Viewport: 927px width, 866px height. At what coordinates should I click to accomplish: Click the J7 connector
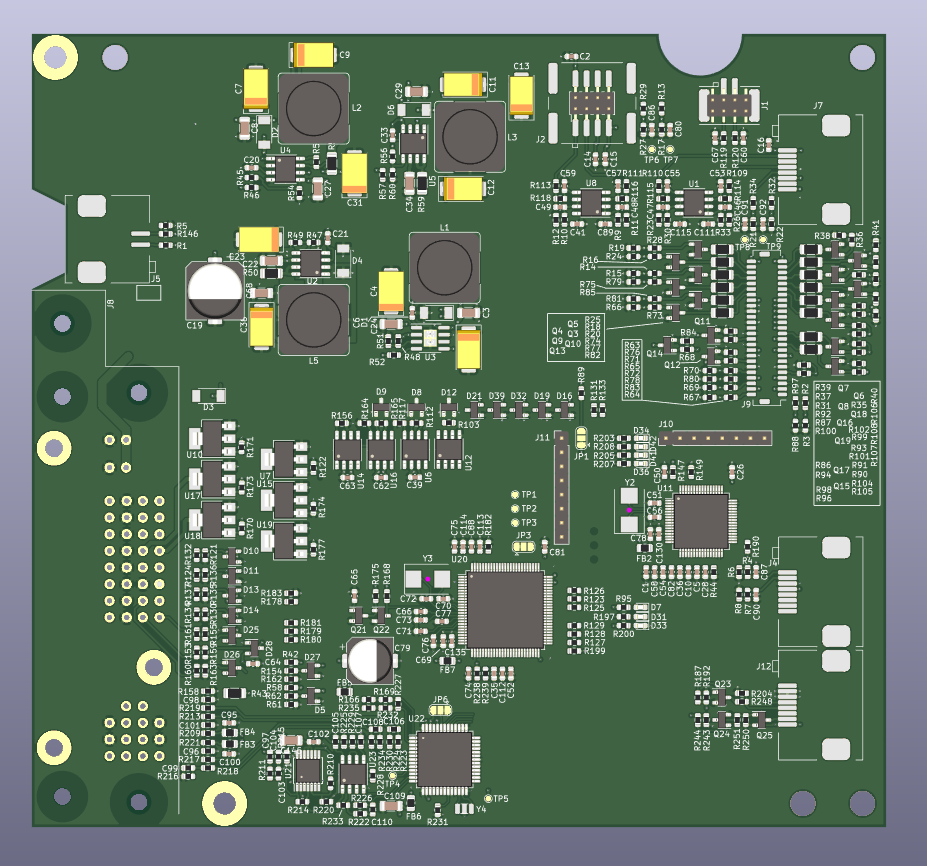tap(819, 170)
